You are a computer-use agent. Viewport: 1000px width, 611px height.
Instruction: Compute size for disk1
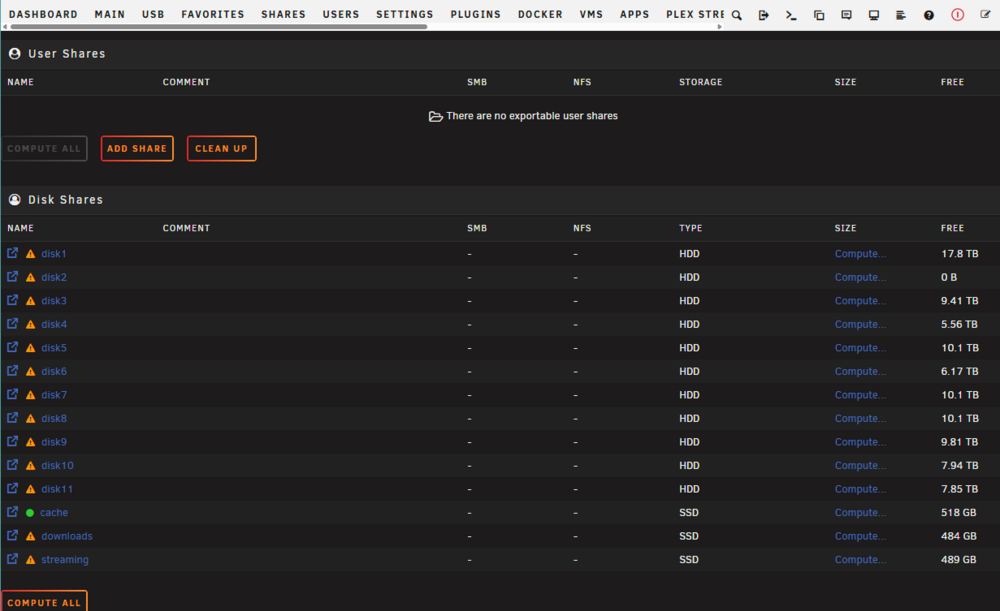point(860,254)
